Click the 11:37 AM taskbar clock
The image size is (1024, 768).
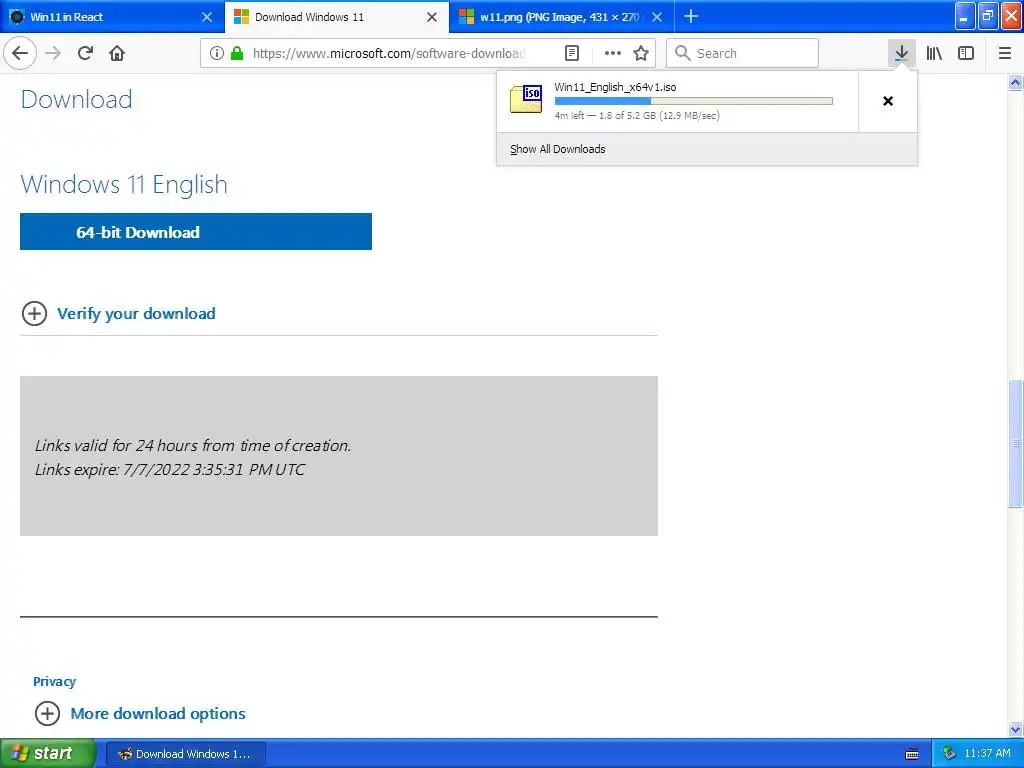pos(987,754)
